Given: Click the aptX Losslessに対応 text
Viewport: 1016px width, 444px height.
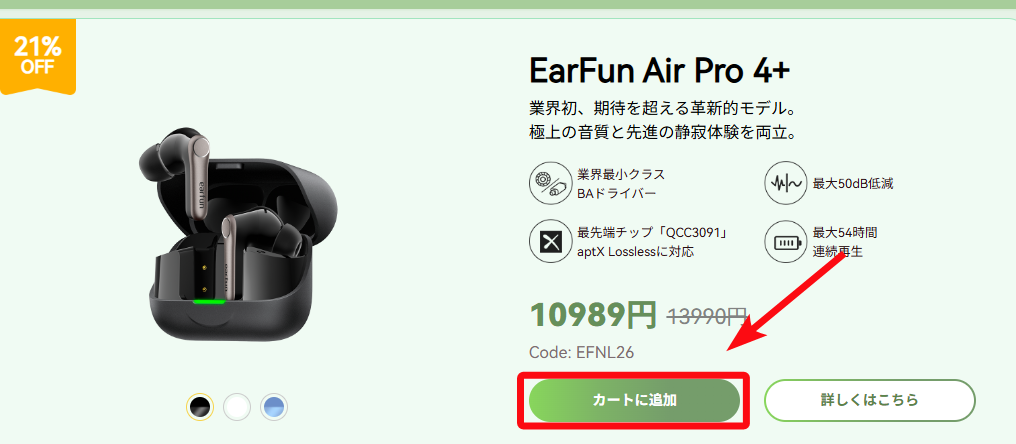Looking at the screenshot, I should pos(635,251).
